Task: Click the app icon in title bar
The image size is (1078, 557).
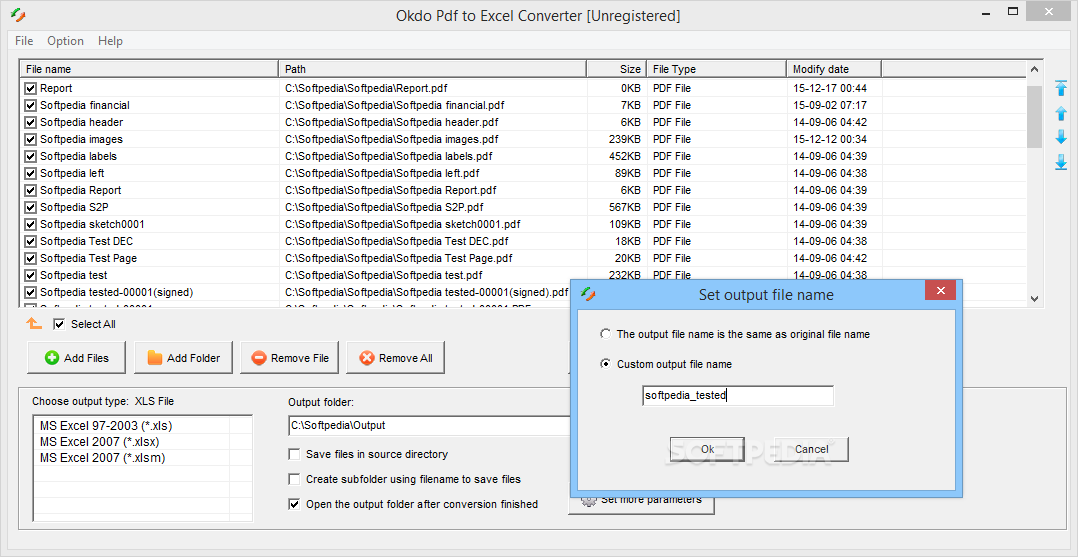Action: tap(17, 14)
